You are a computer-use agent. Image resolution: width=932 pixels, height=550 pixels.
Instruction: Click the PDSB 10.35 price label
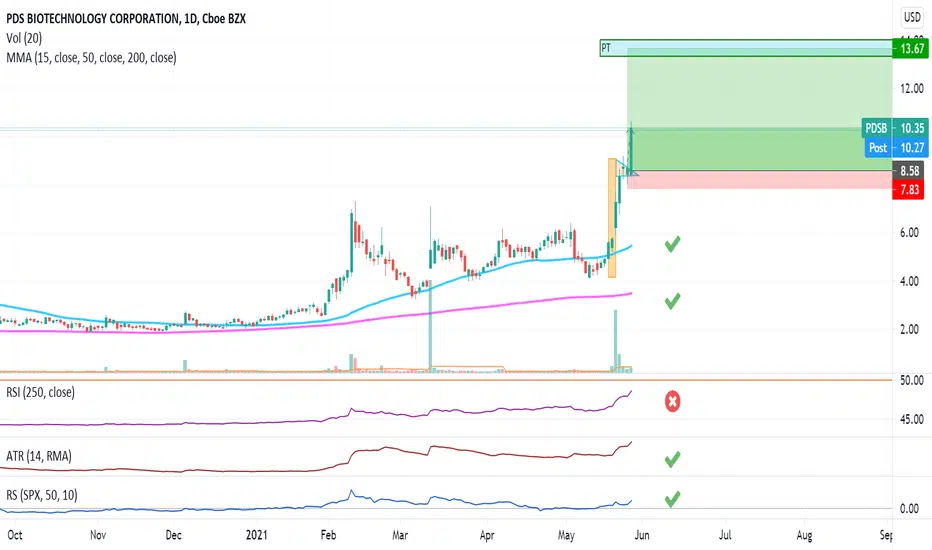(893, 128)
